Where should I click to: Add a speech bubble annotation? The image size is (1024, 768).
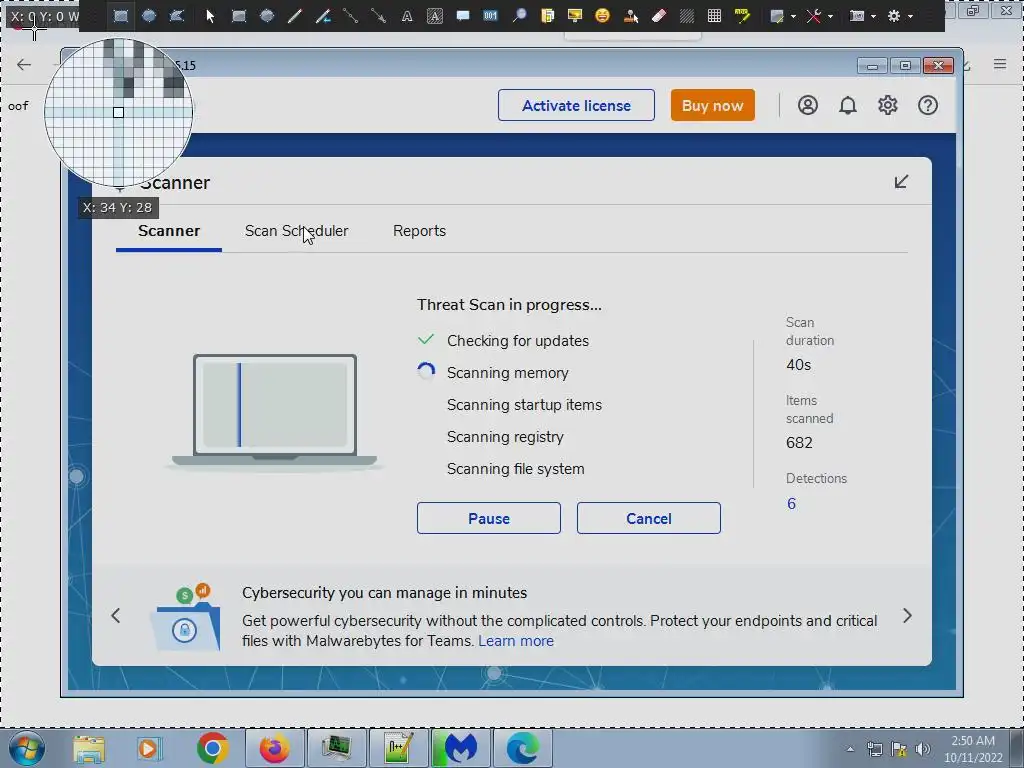463,16
